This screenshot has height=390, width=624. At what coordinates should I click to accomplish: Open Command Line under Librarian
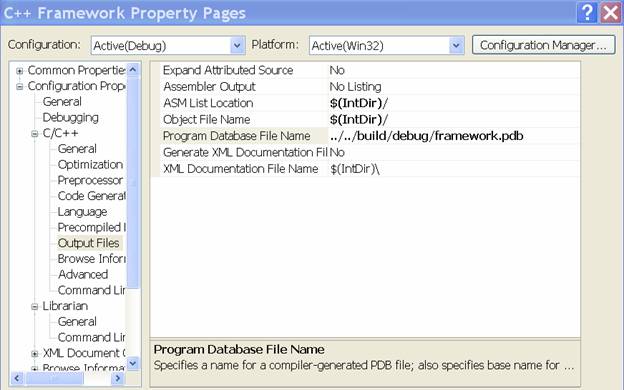[x=92, y=337]
